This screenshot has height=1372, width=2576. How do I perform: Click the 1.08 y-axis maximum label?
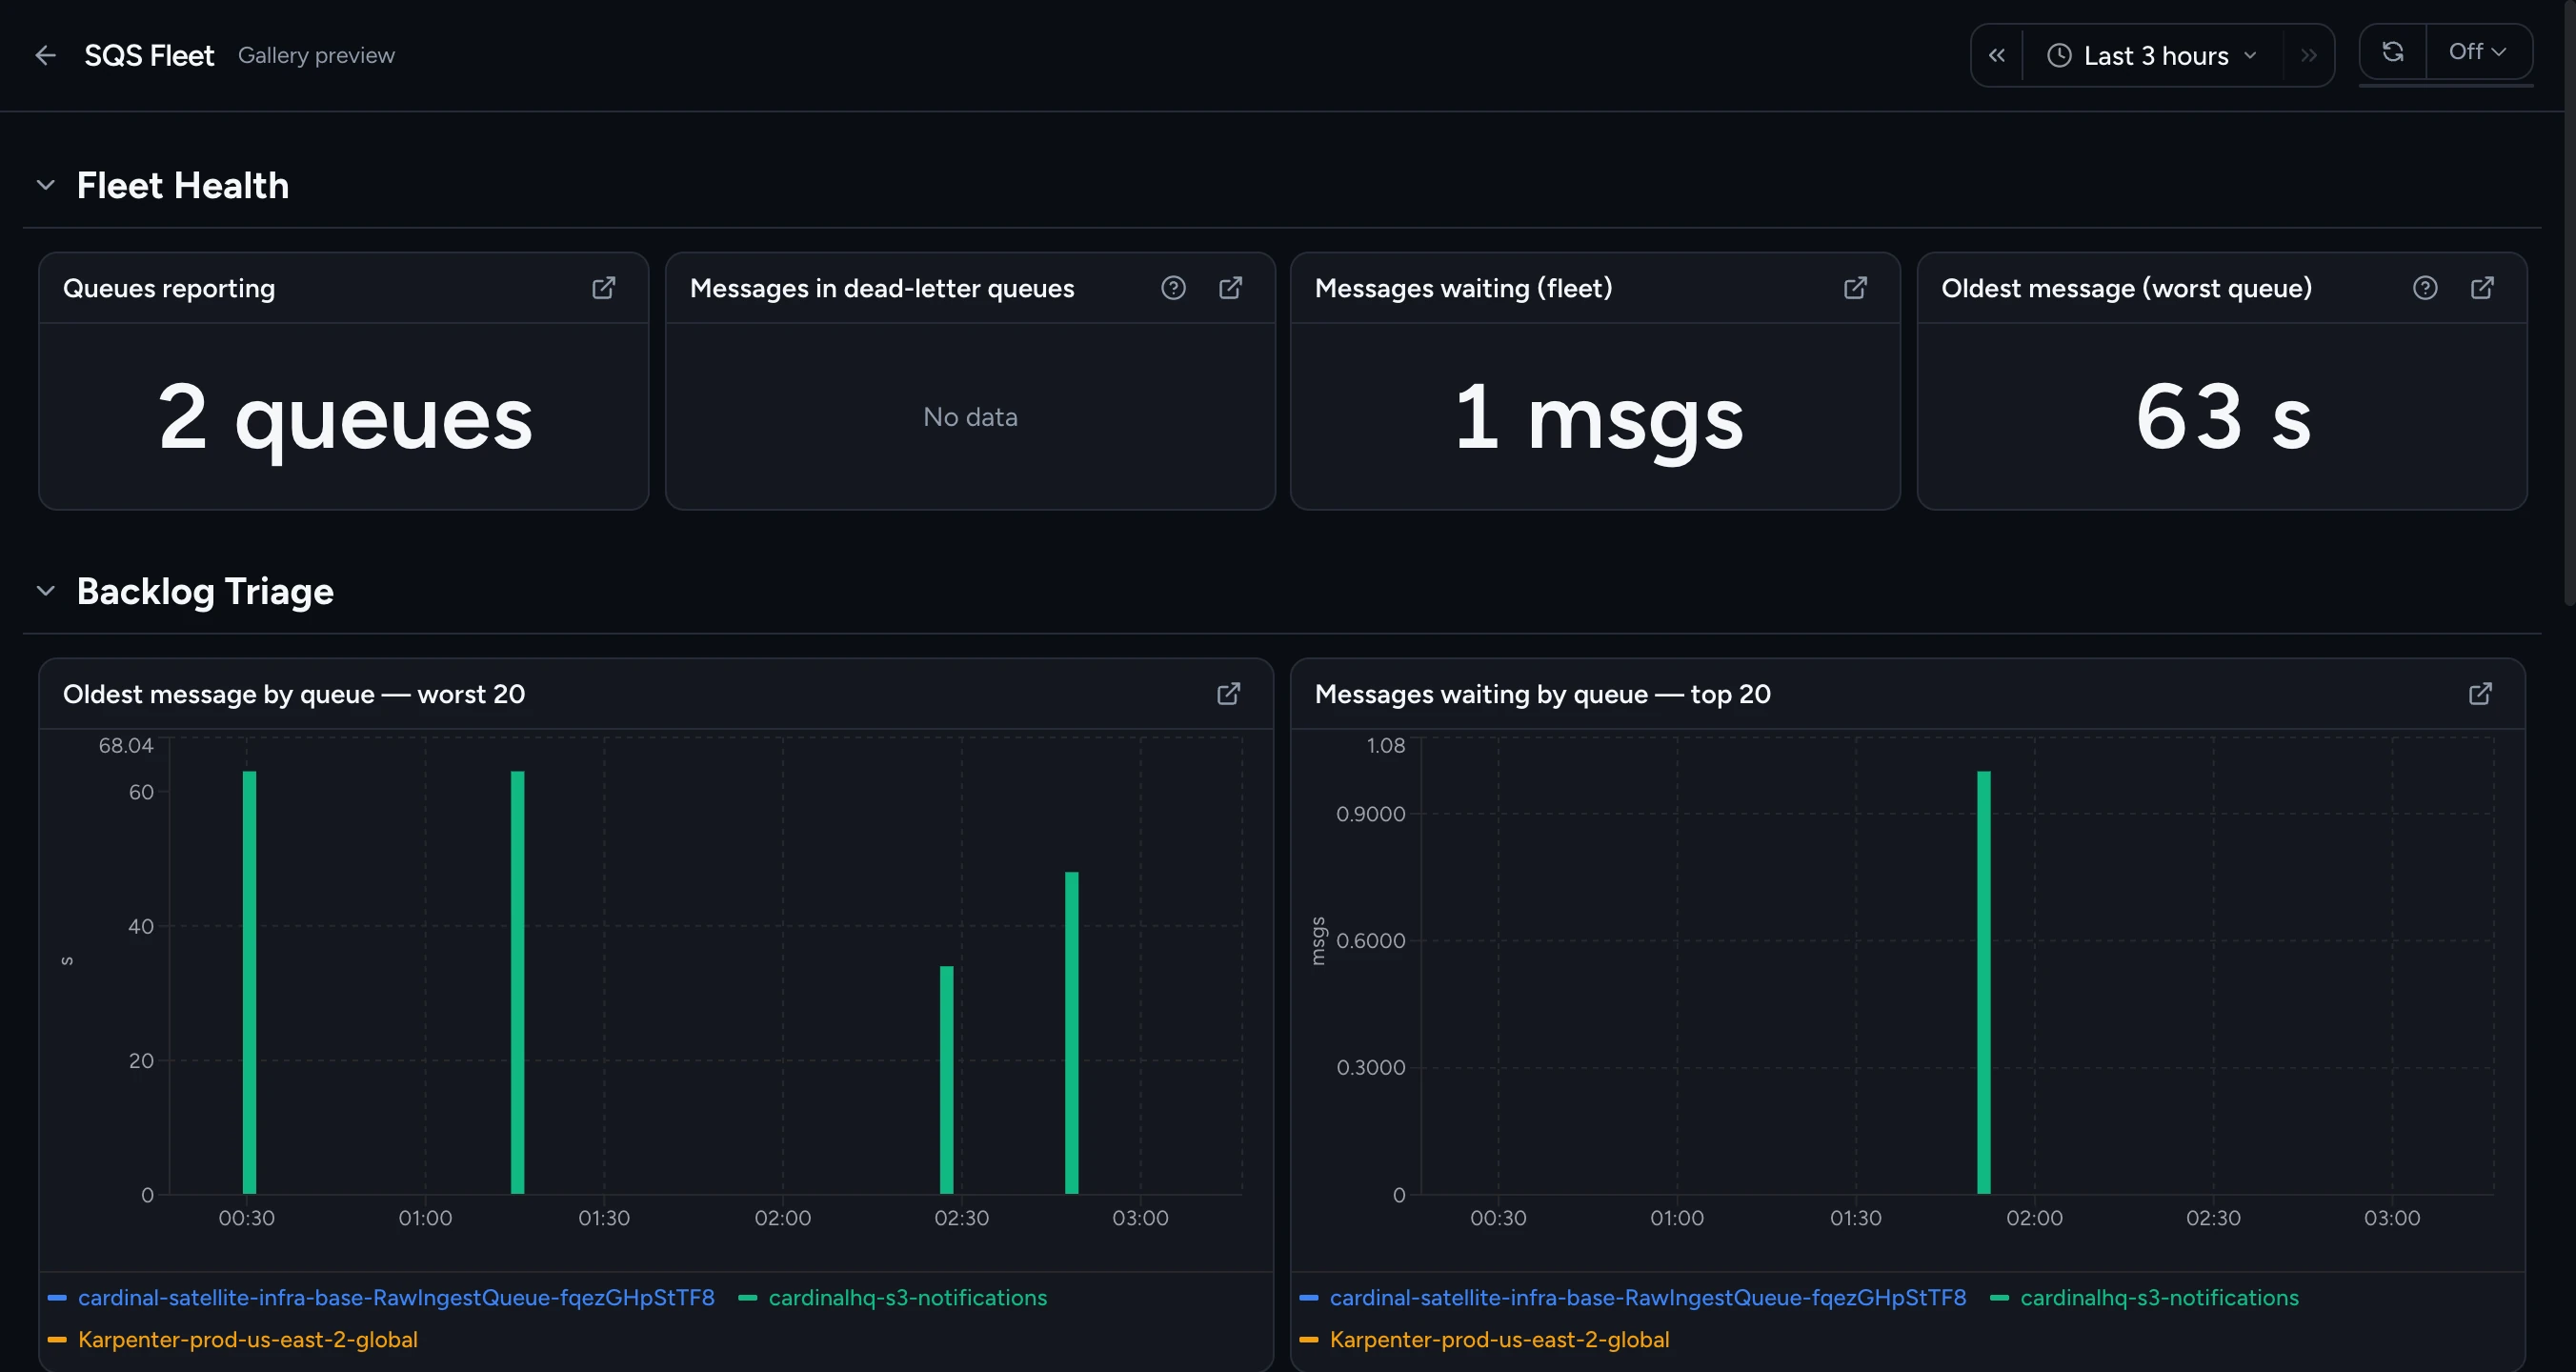[x=1386, y=745]
